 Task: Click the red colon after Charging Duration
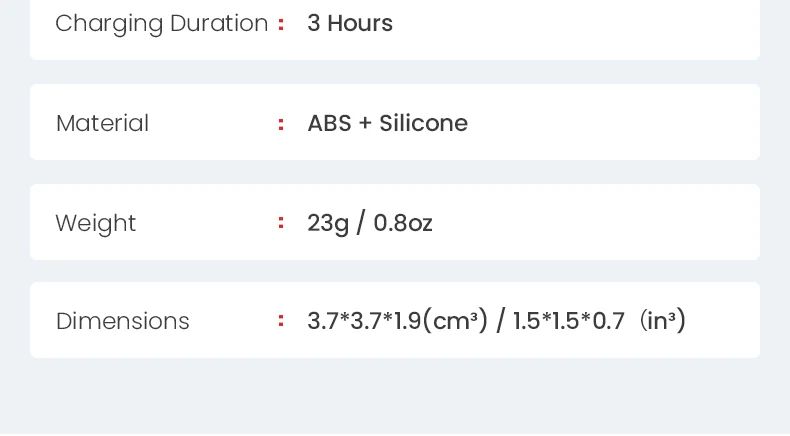tap(281, 24)
